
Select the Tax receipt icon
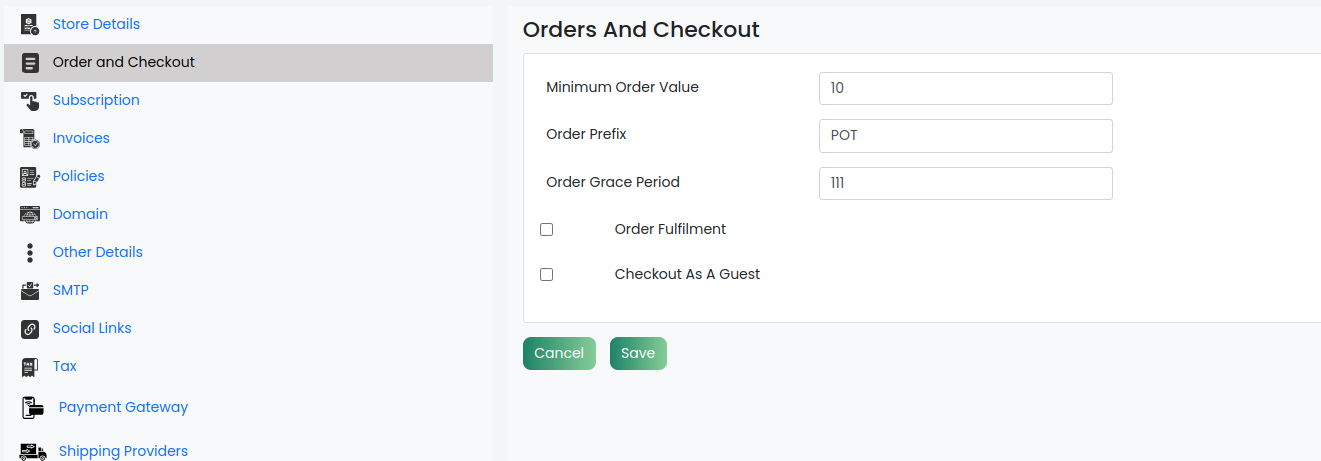point(30,366)
